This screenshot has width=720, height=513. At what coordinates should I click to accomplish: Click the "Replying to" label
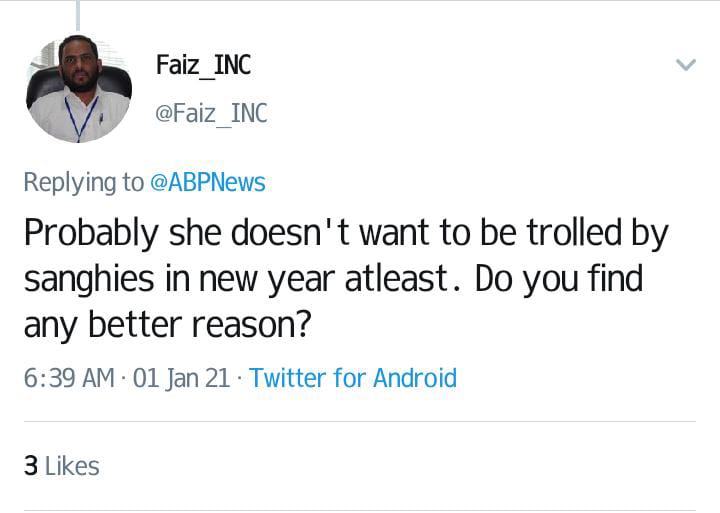(84, 183)
